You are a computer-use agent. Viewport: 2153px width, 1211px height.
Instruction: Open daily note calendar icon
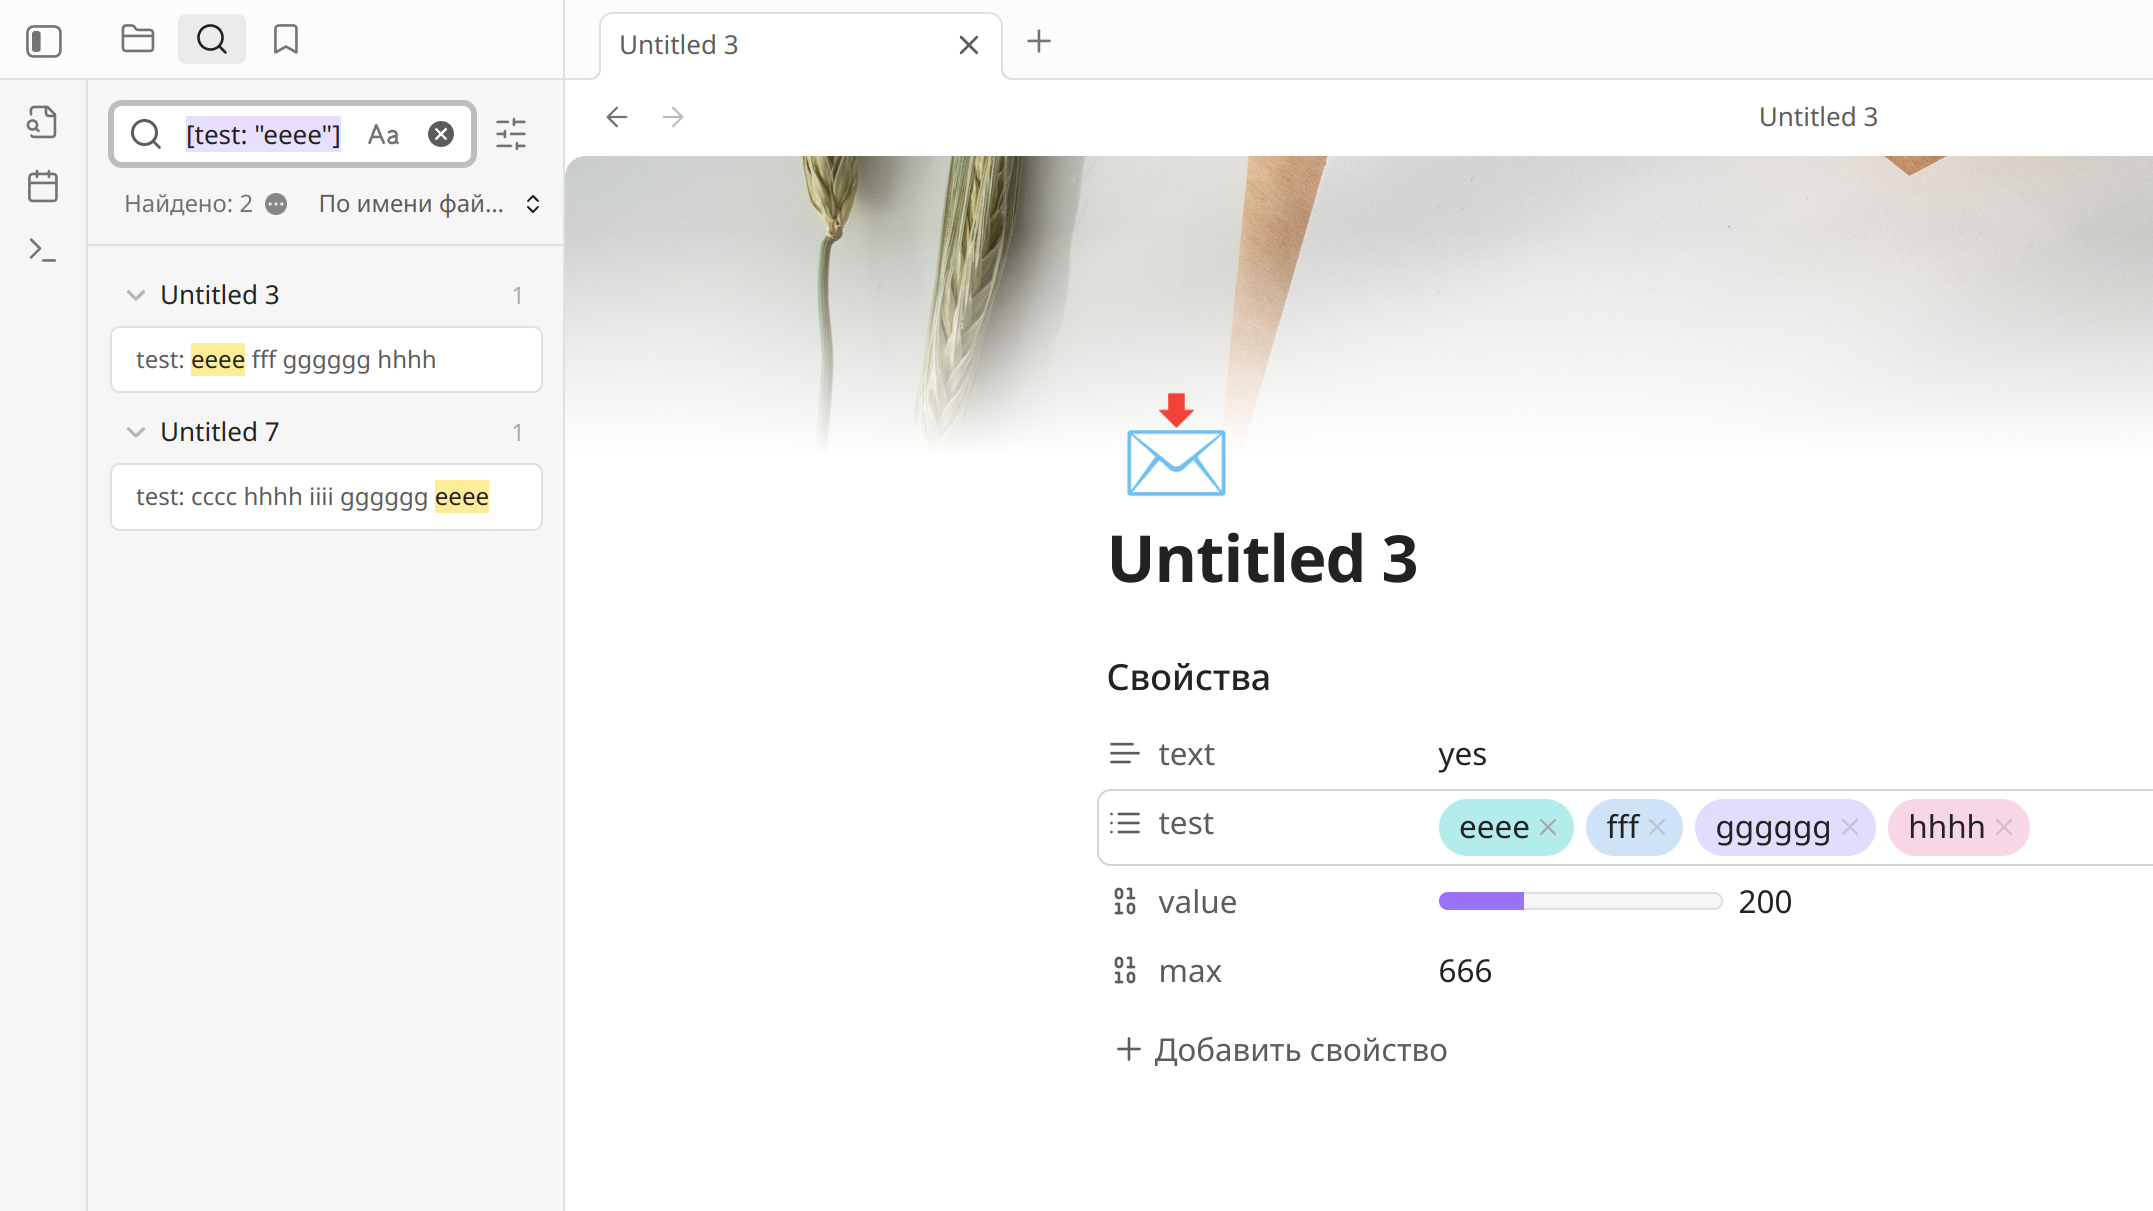tap(43, 186)
